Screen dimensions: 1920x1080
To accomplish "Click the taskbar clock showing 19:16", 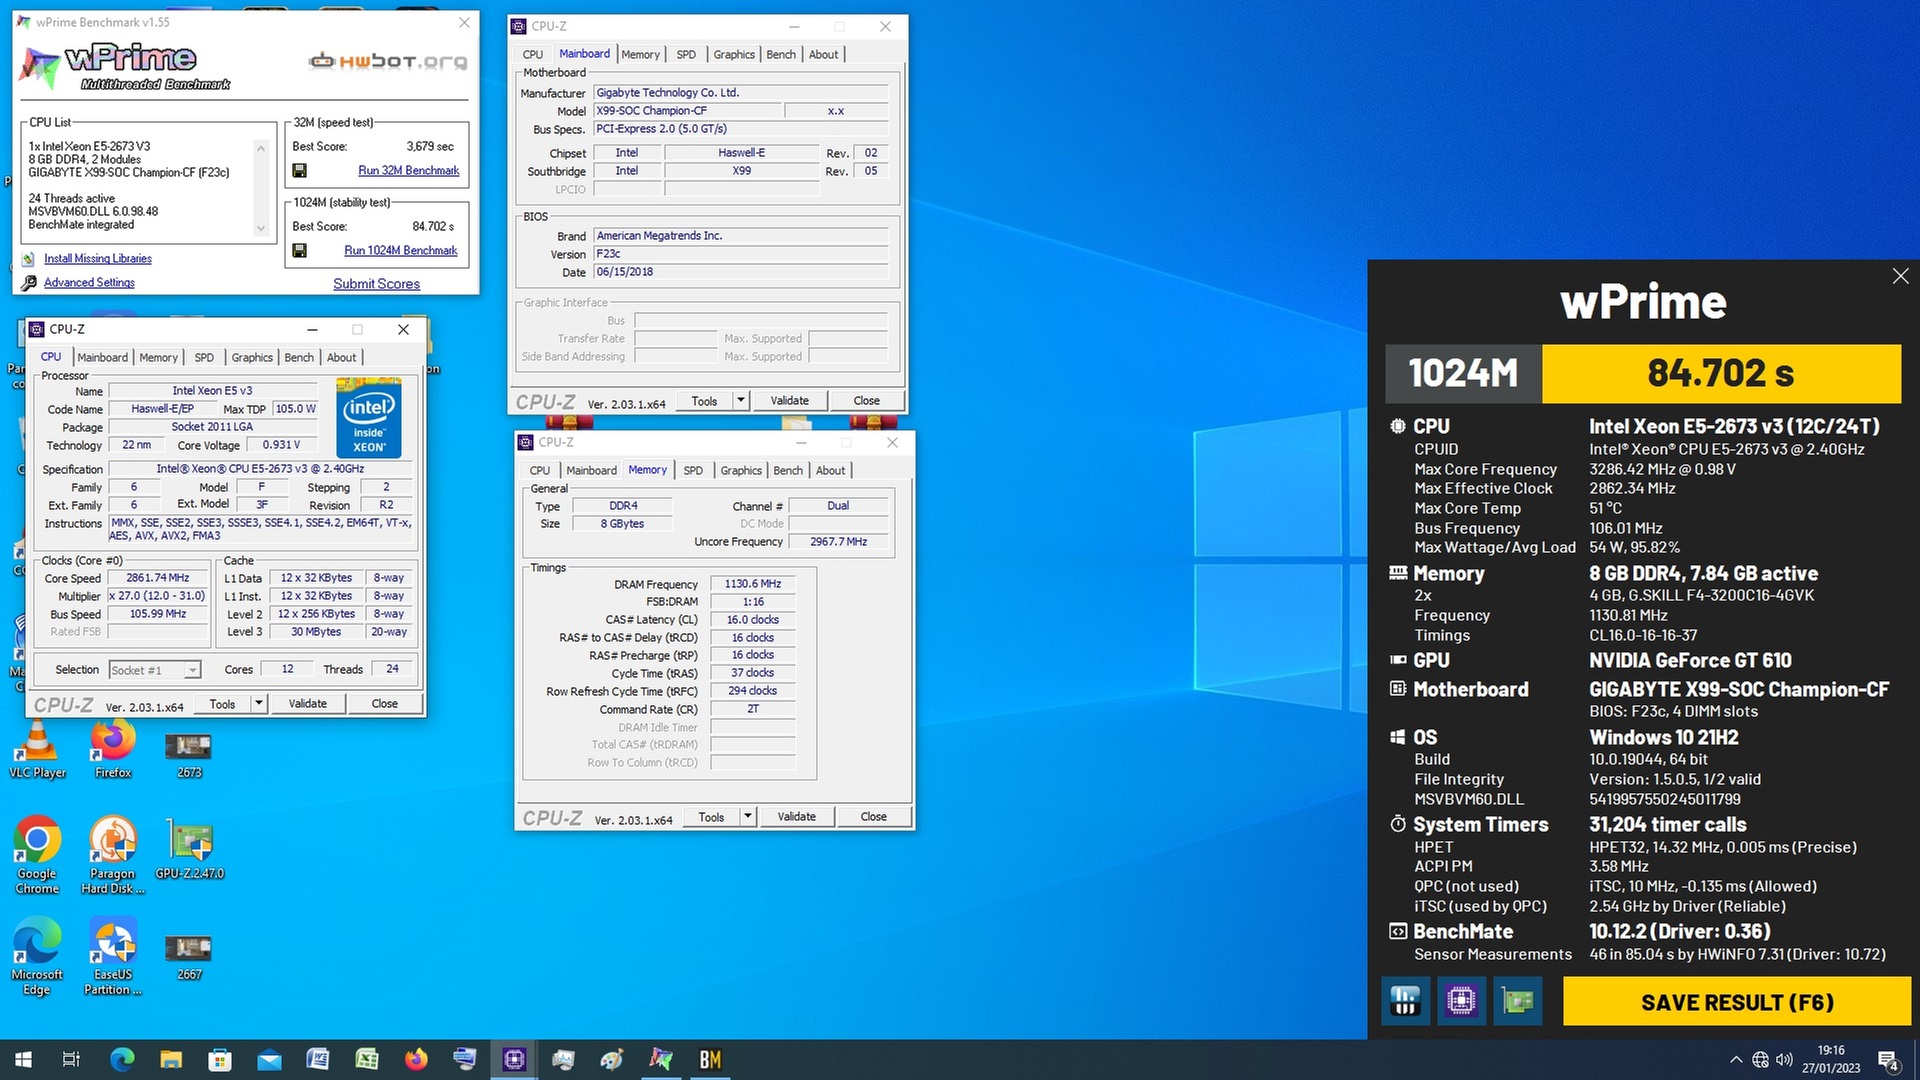I will (1831, 1059).
